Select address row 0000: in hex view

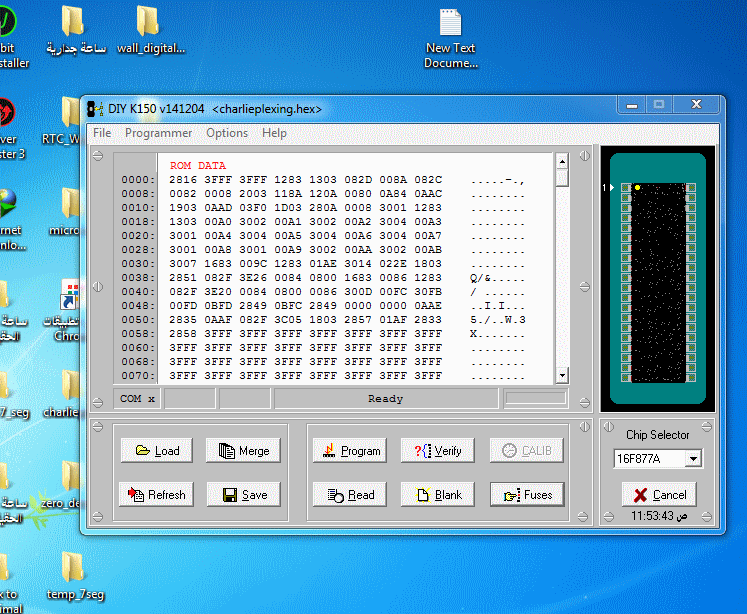click(138, 180)
